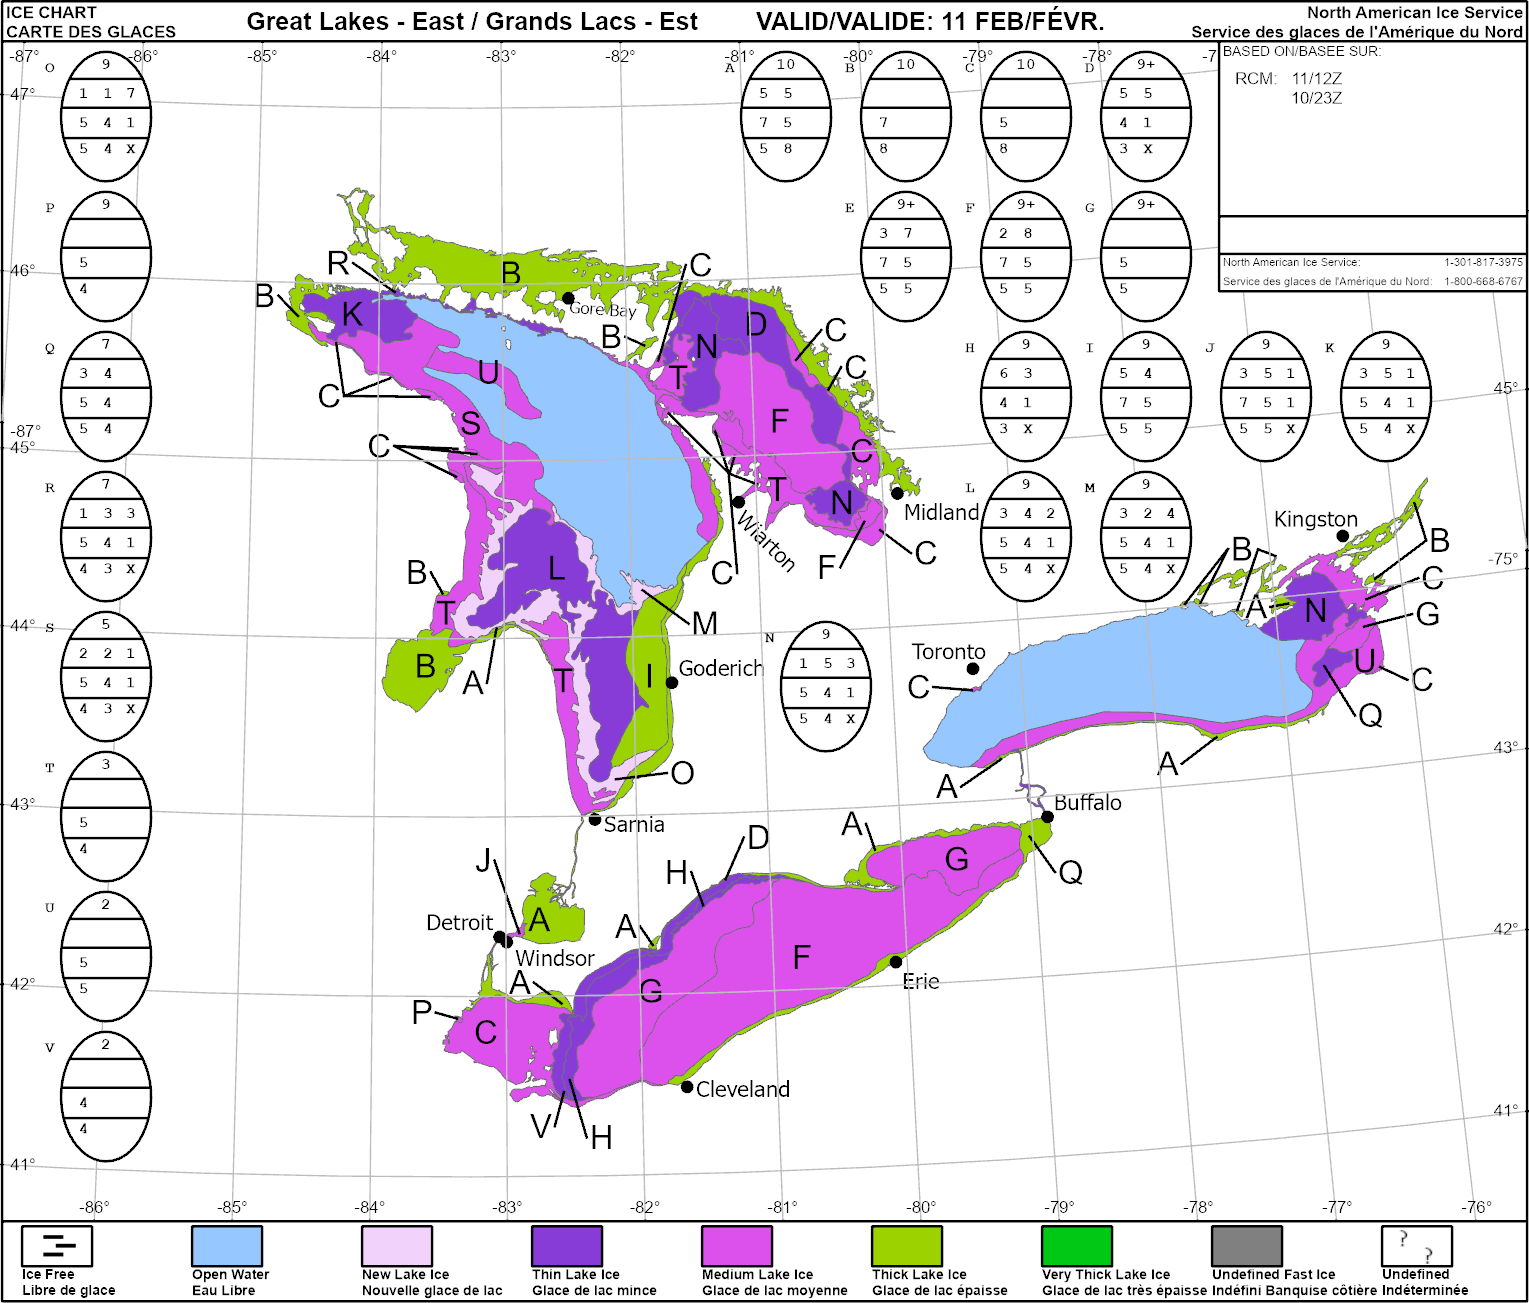Click the Midland city marker dot

[897, 493]
